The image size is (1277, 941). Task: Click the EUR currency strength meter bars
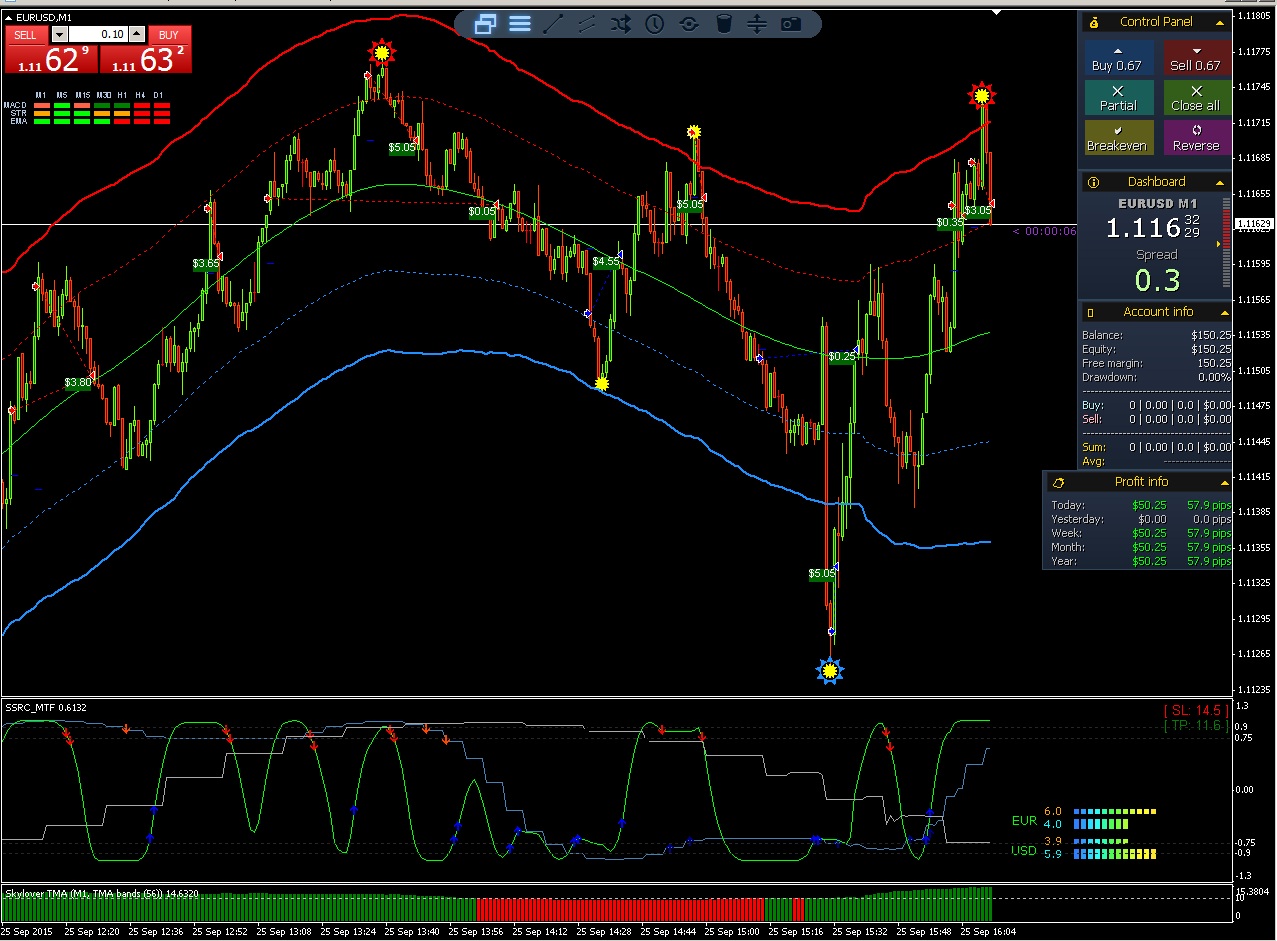[1114, 818]
